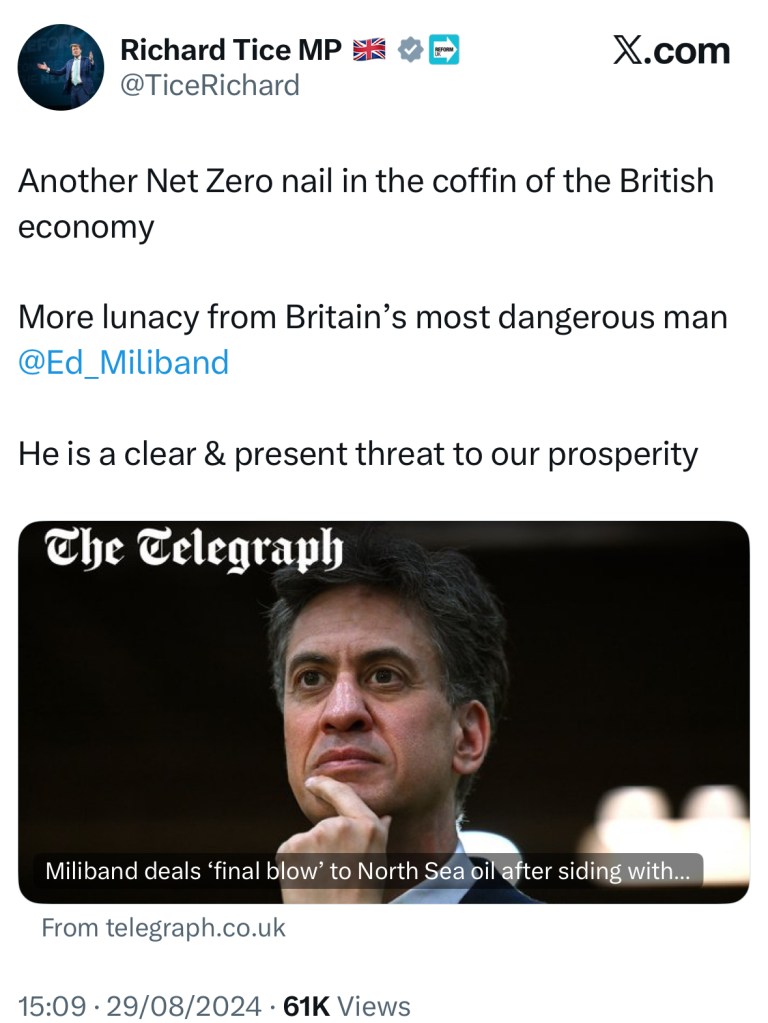Open the @TiceRichard handle

pyautogui.click(x=209, y=86)
